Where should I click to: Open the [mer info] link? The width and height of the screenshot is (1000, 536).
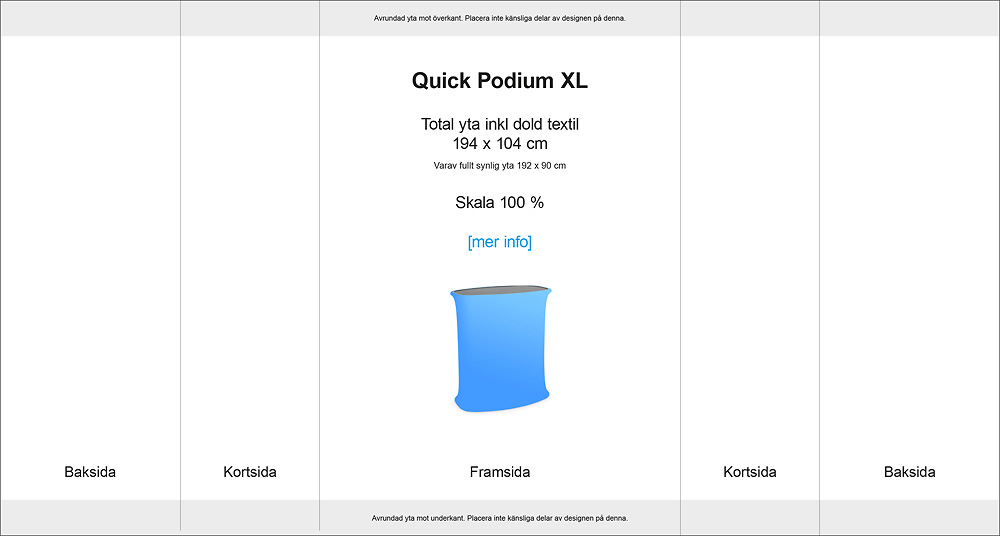499,242
